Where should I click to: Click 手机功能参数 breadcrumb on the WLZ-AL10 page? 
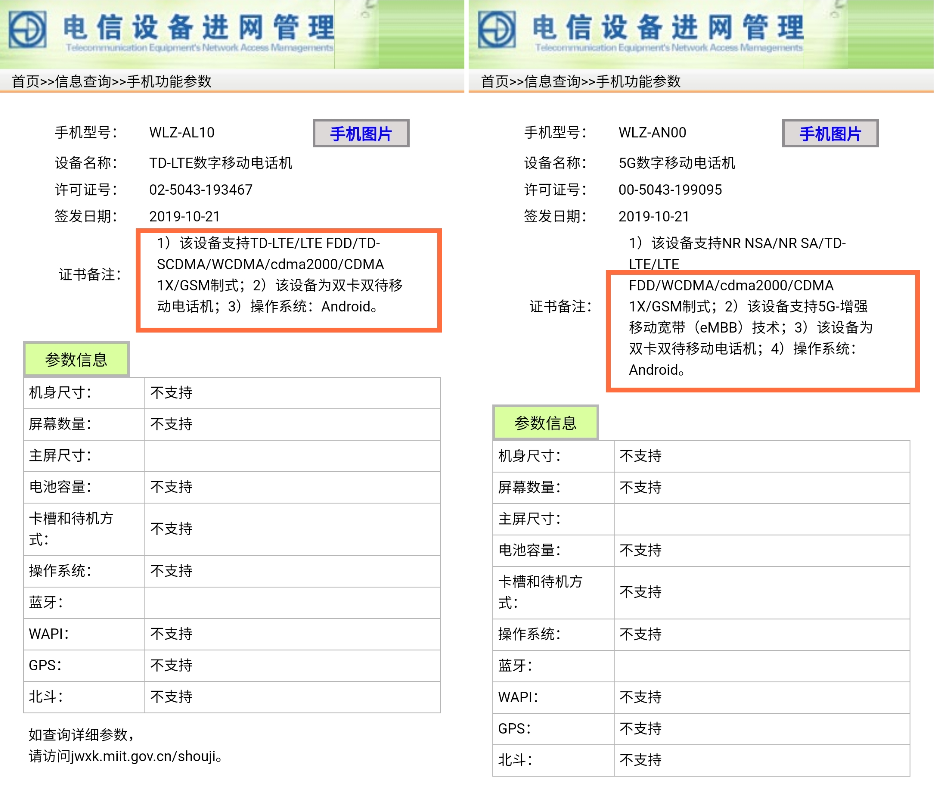coord(169,82)
